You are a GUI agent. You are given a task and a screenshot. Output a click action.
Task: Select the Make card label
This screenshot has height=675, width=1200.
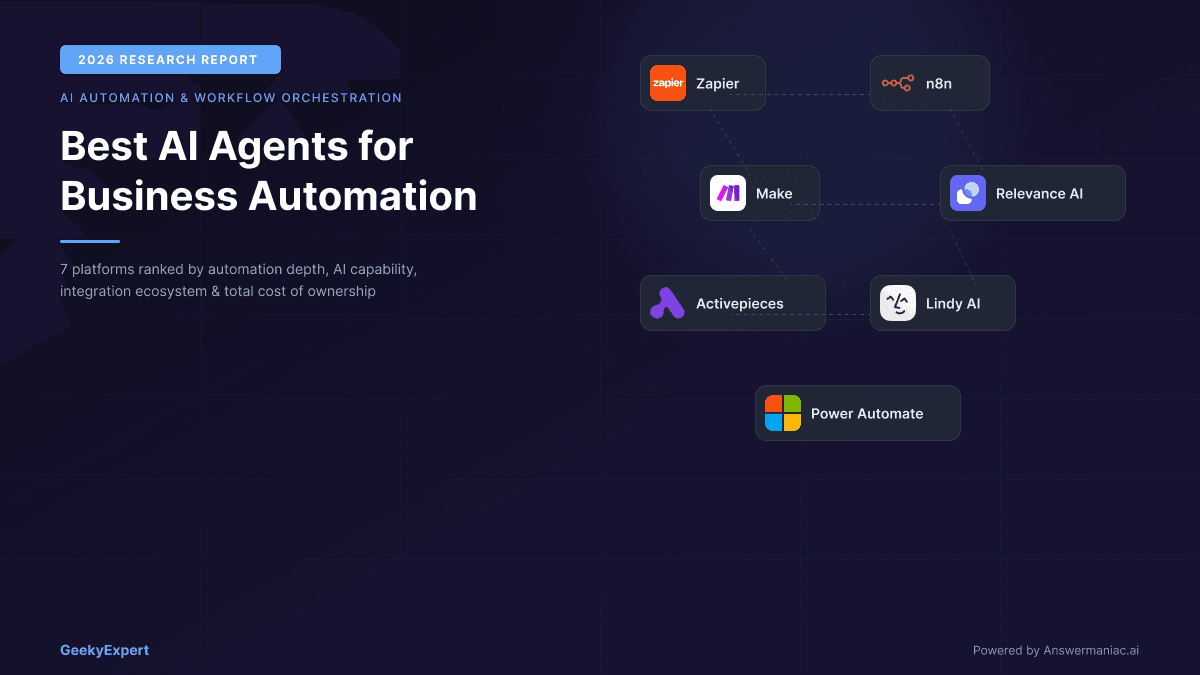click(x=774, y=193)
